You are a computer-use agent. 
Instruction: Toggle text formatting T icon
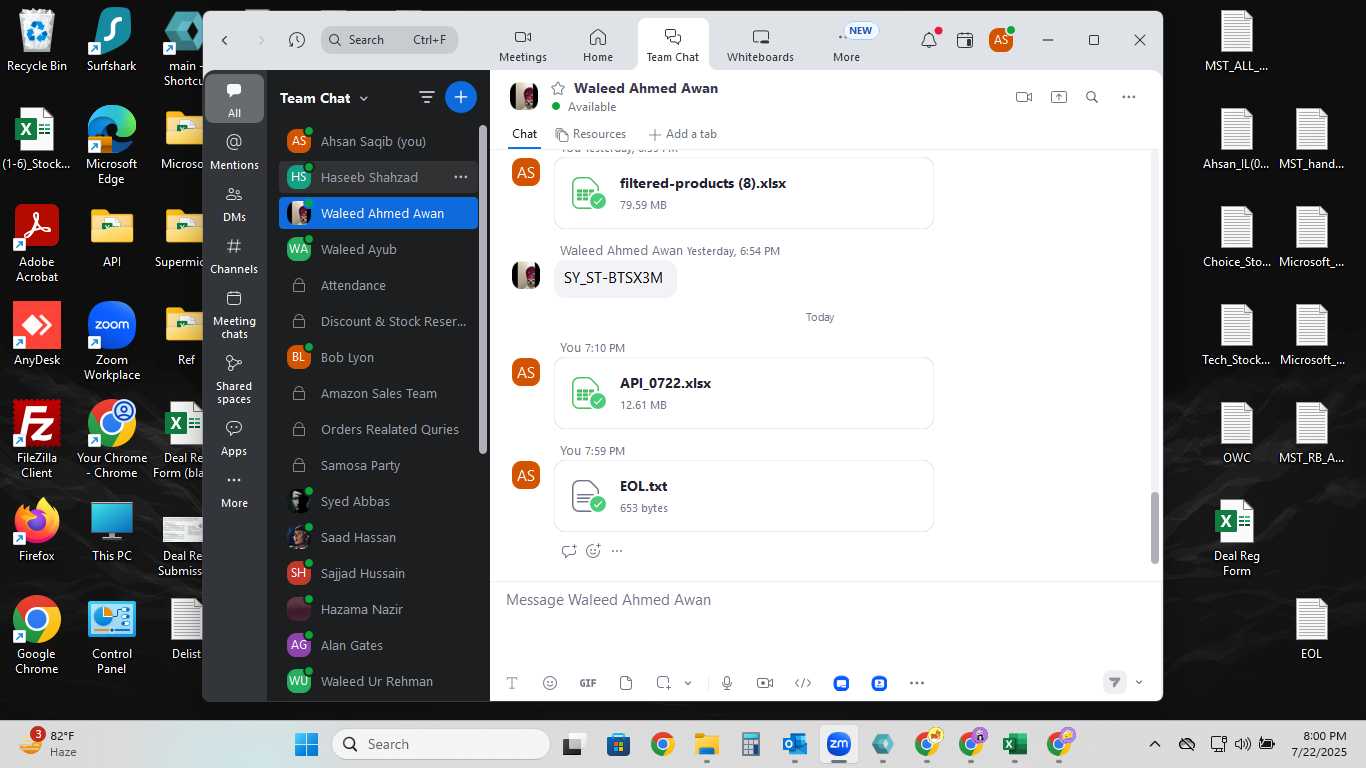pos(512,683)
